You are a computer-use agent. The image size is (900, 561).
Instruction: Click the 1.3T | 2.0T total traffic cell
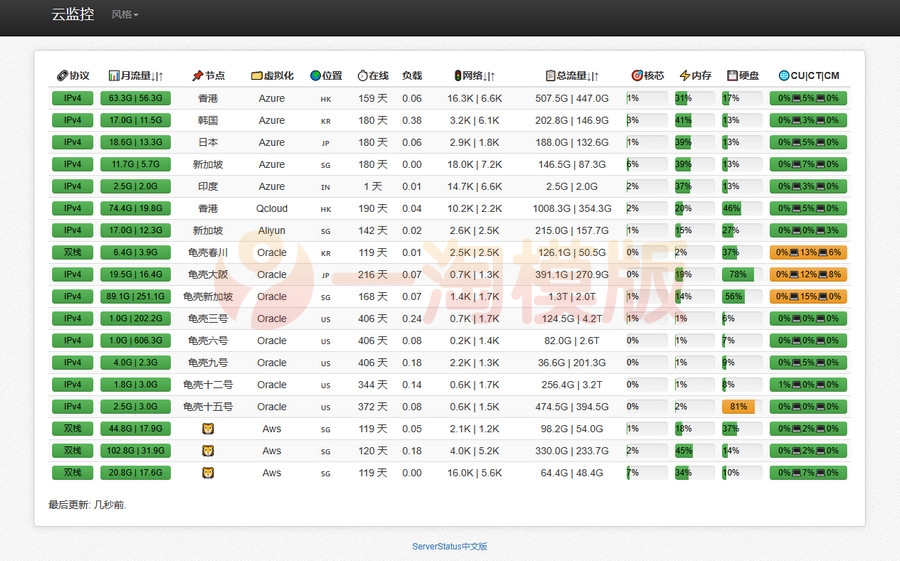572,296
